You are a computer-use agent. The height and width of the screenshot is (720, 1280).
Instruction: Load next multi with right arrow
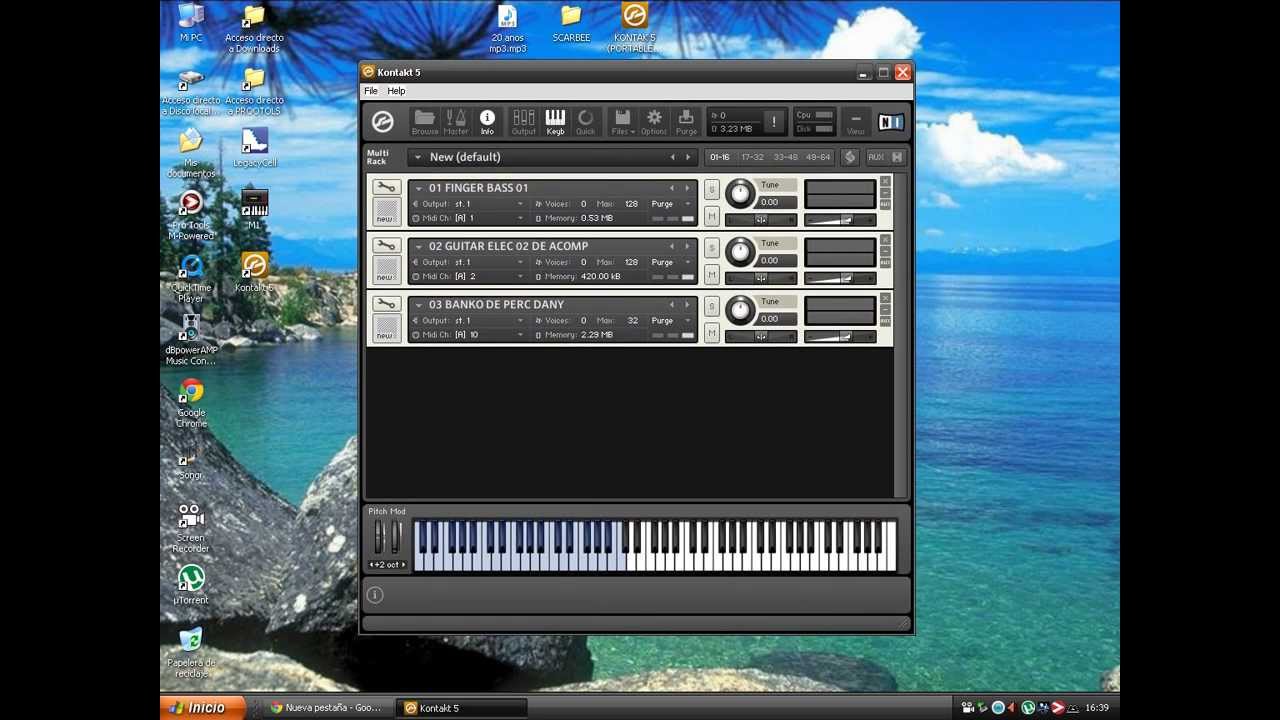click(687, 157)
